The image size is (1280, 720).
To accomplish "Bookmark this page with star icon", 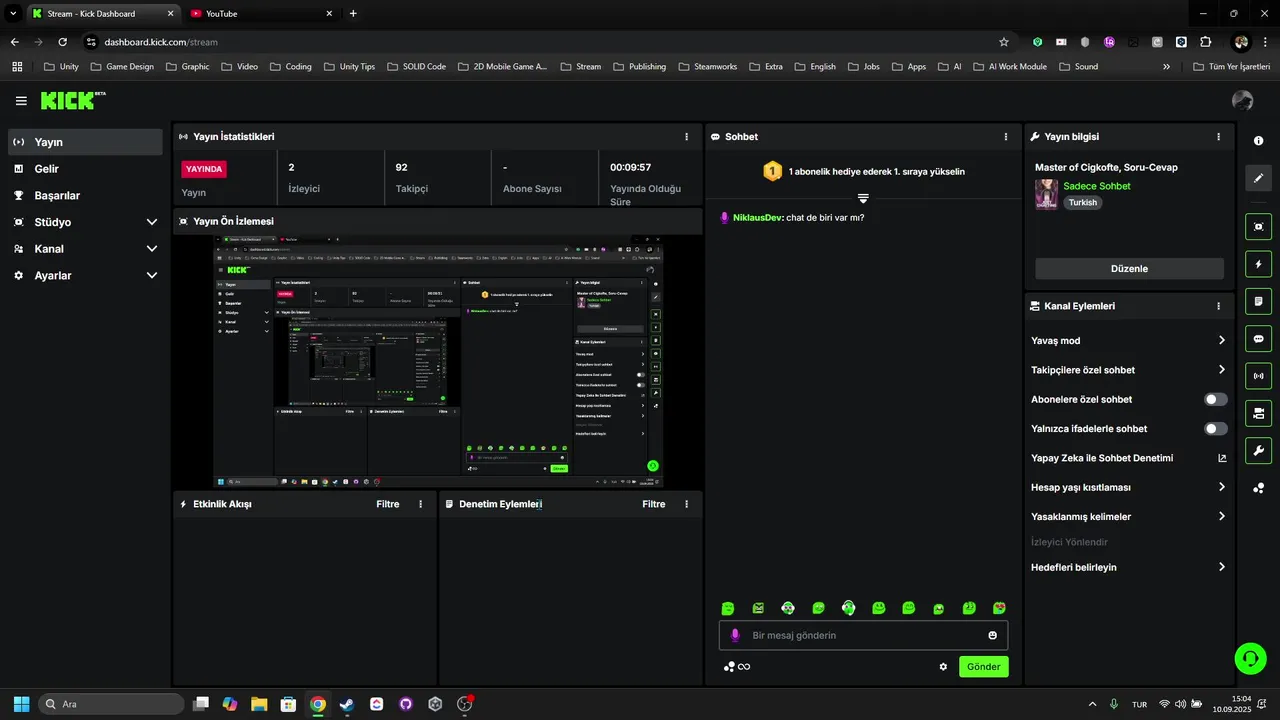I will point(1004,42).
